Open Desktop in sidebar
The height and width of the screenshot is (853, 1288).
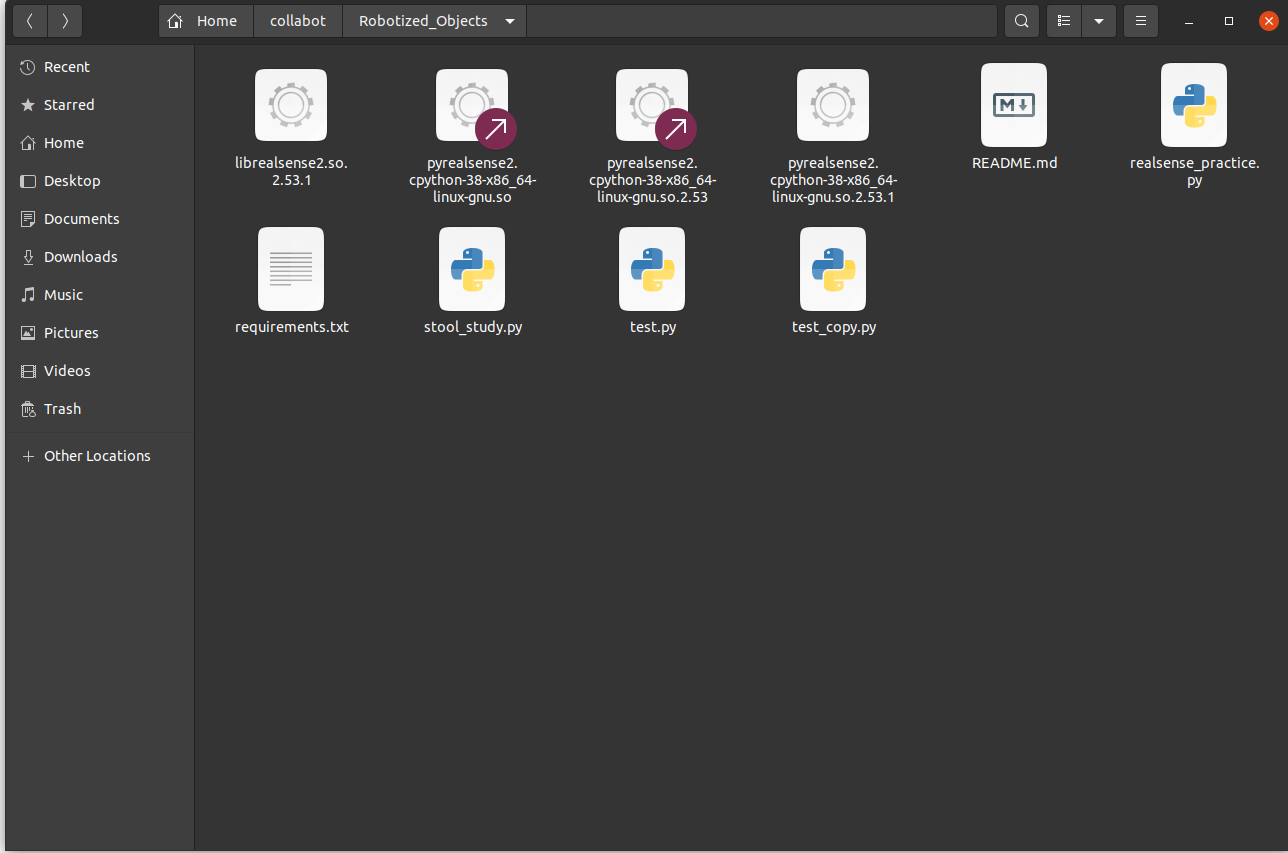100,181
